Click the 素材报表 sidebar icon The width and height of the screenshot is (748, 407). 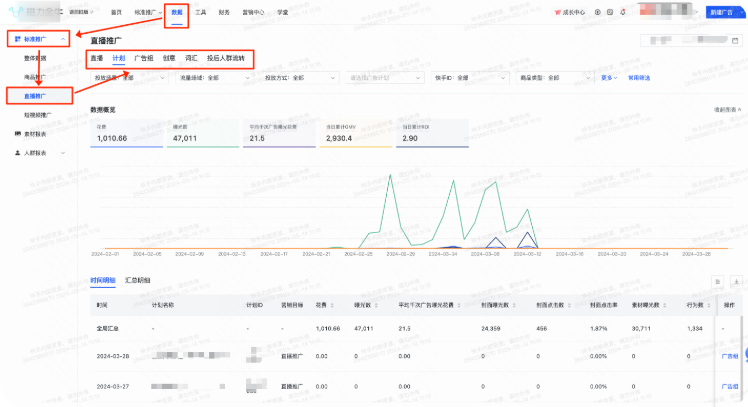click(x=17, y=132)
